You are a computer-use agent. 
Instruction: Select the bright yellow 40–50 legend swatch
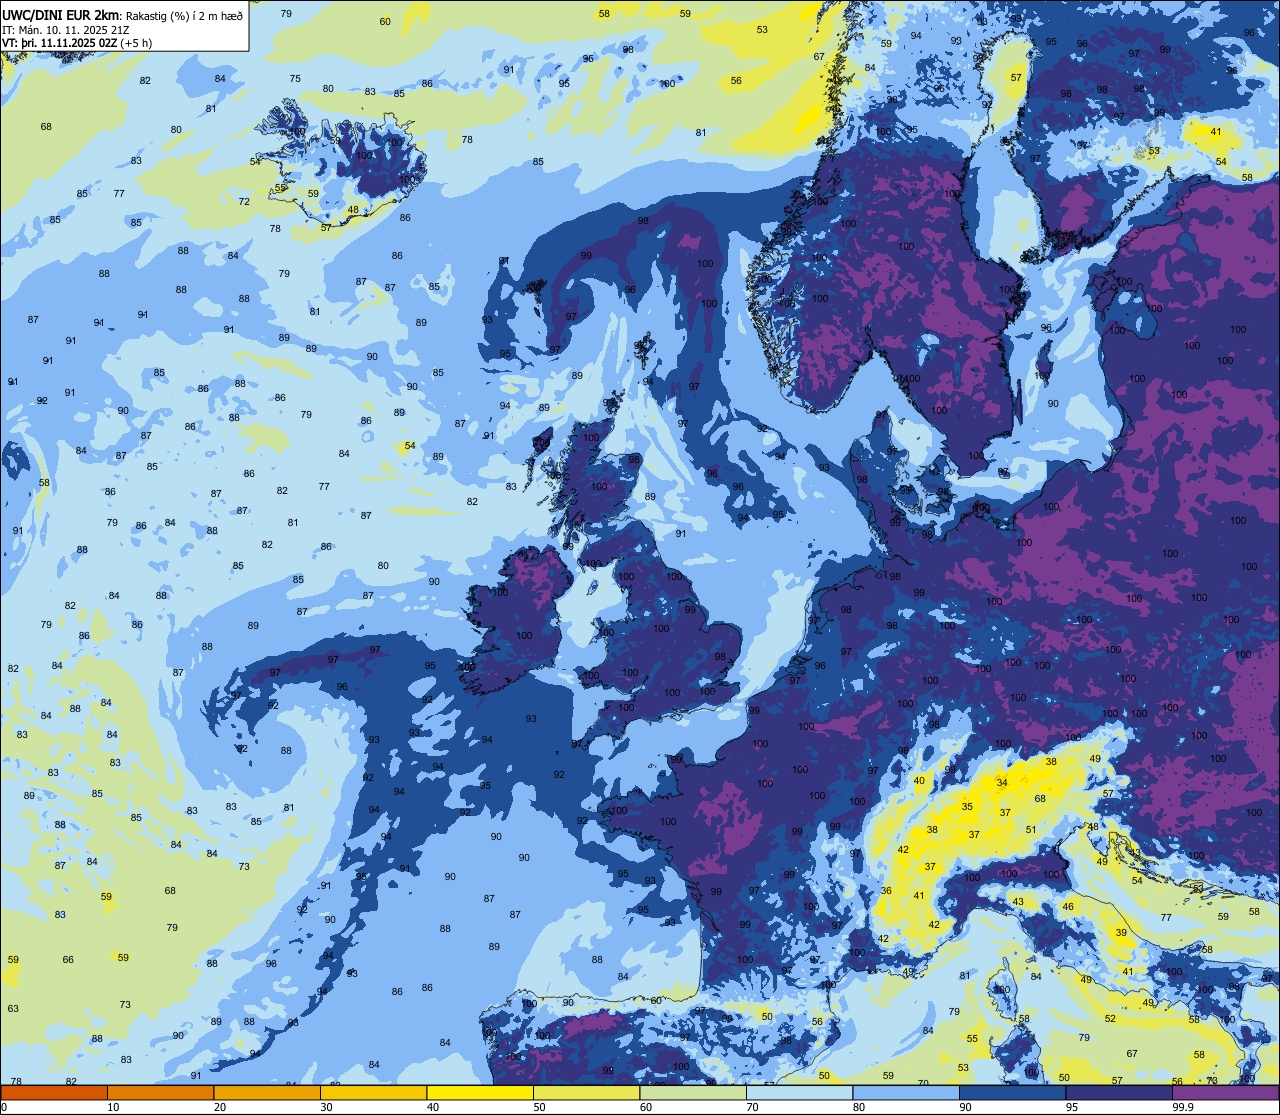tap(480, 1092)
